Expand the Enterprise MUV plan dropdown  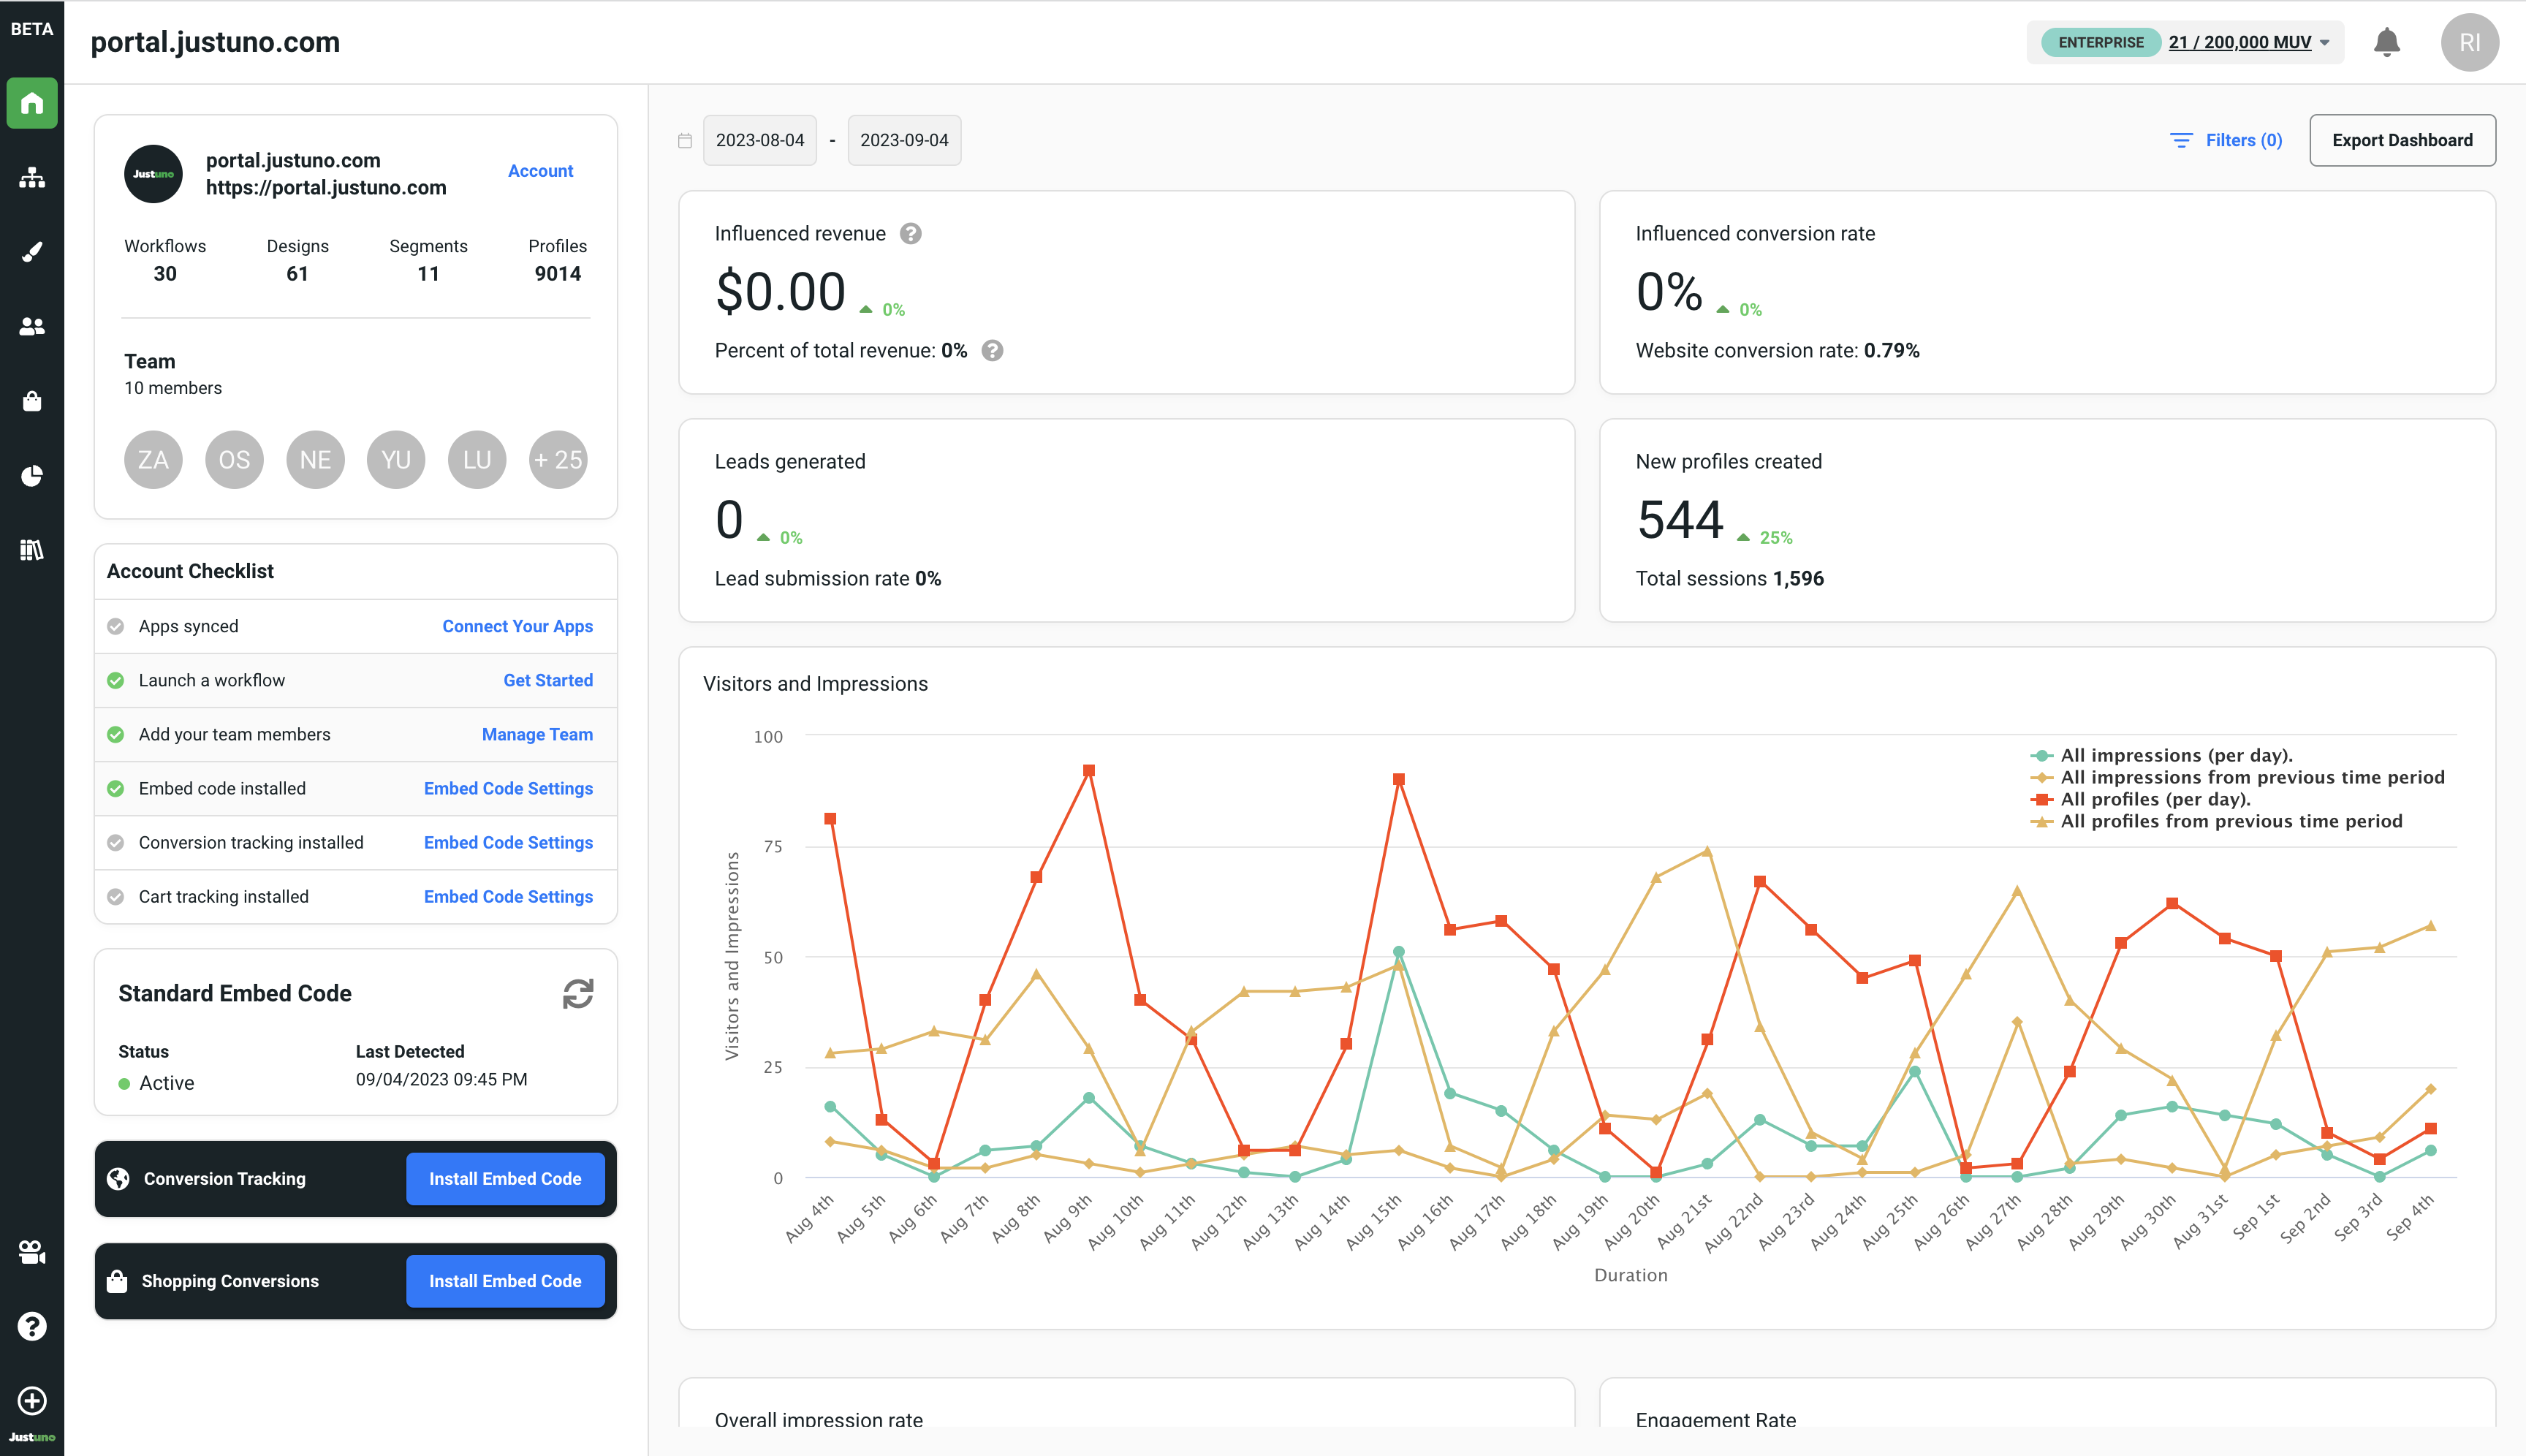pyautogui.click(x=2186, y=42)
